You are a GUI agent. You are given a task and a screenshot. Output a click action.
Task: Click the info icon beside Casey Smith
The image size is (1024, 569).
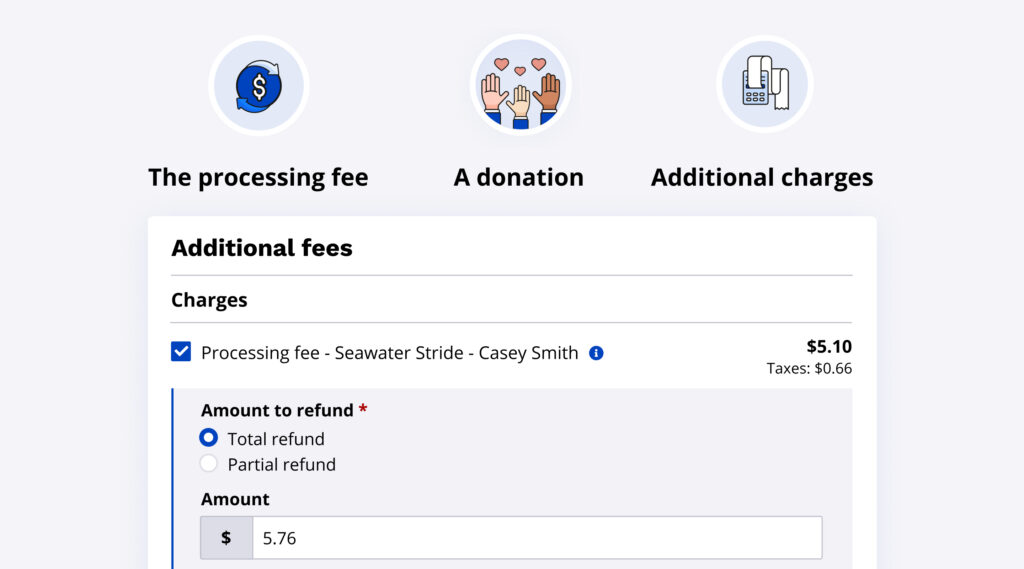596,353
